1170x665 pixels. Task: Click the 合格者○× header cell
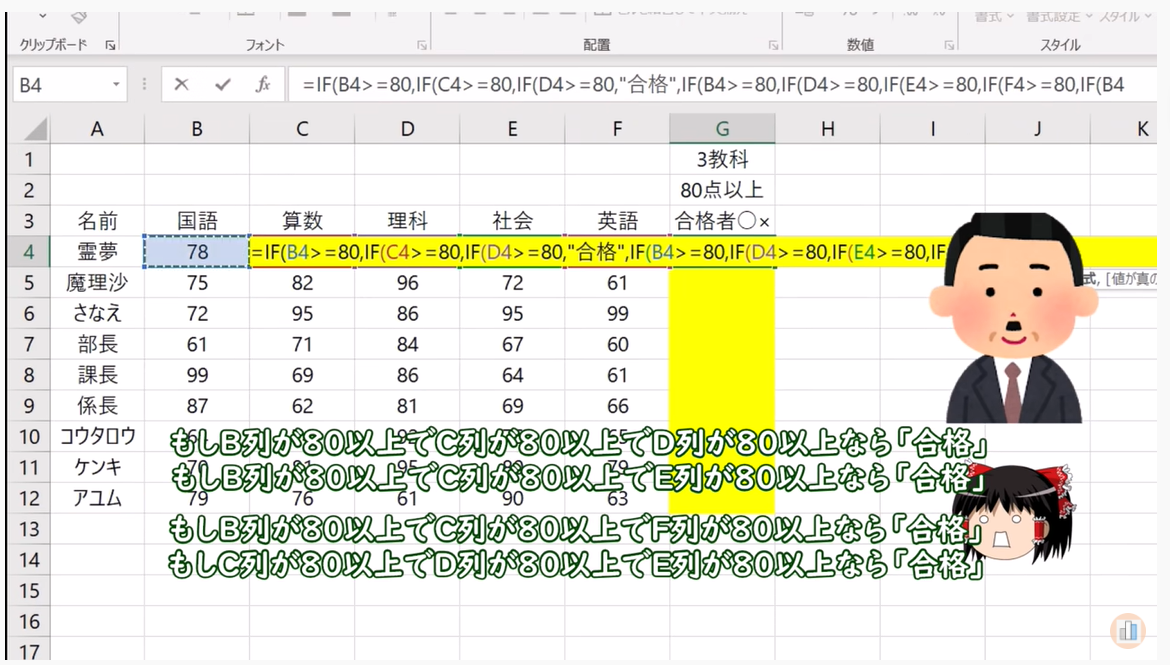pos(722,221)
